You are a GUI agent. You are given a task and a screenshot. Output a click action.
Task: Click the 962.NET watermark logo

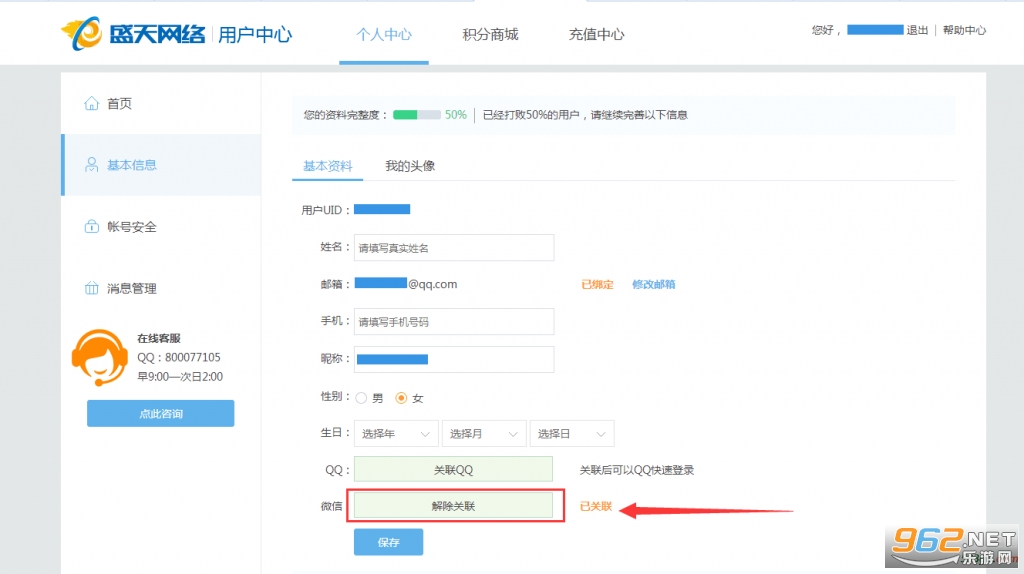[954, 547]
